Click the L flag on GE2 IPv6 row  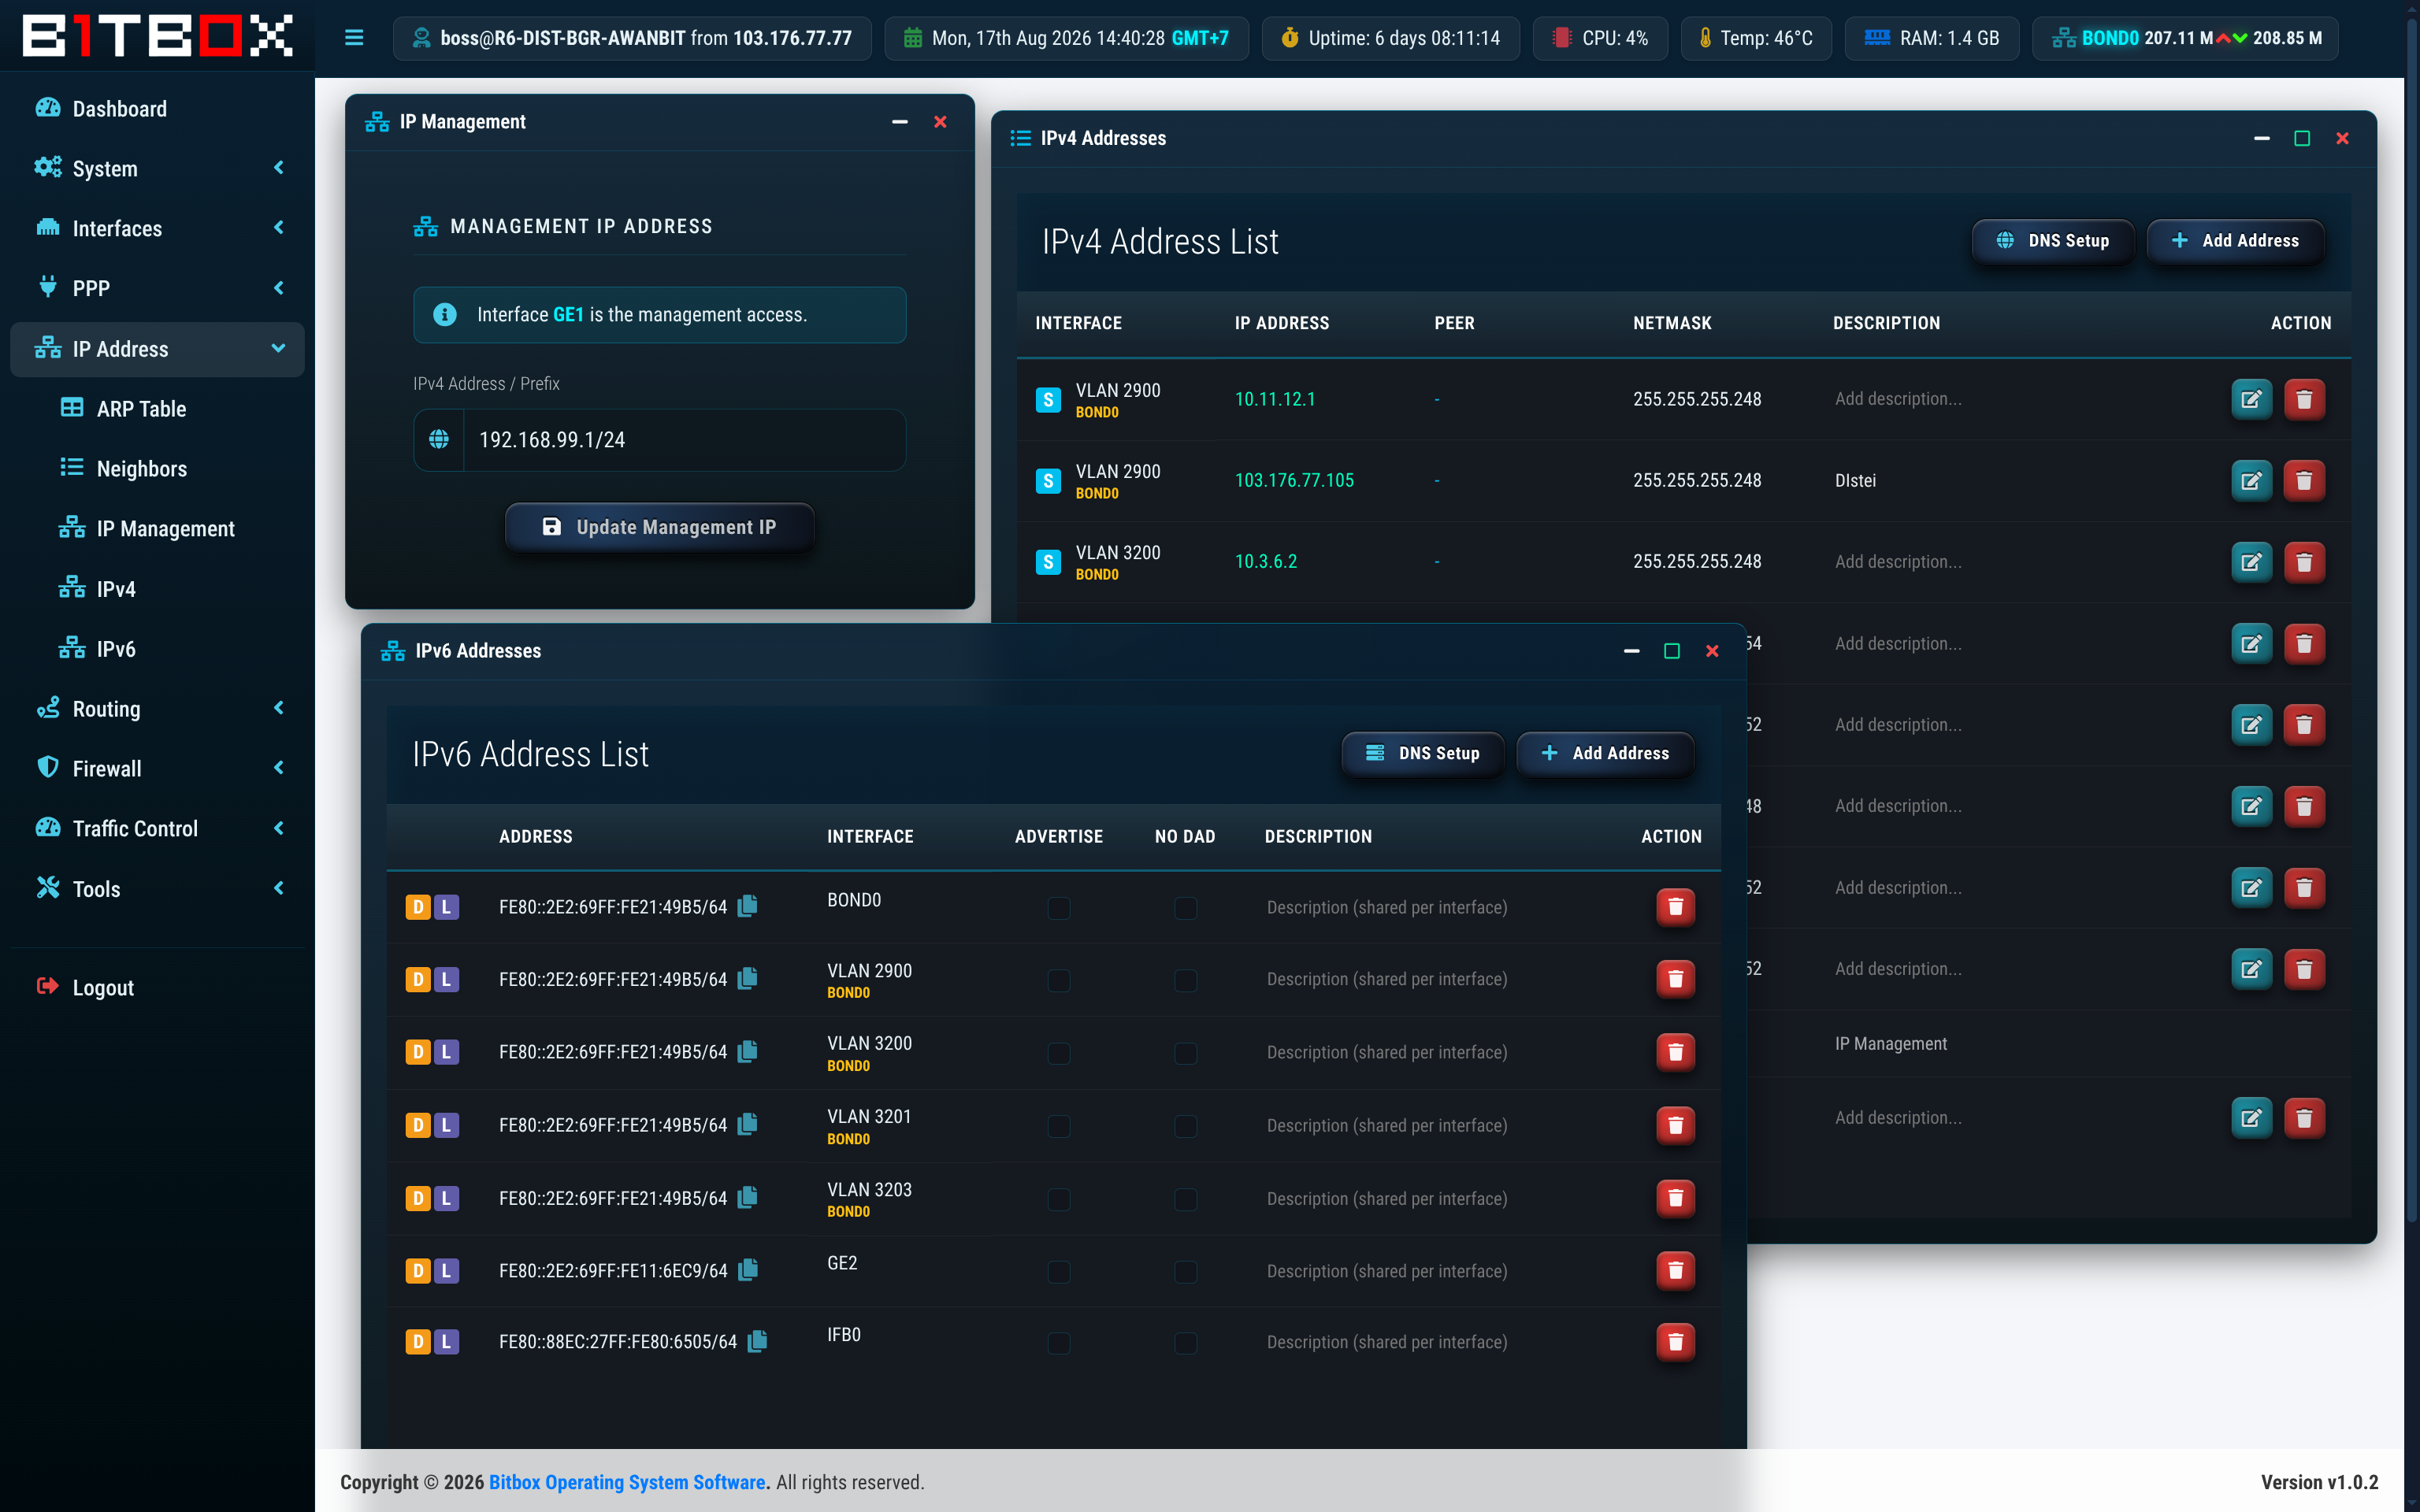(x=446, y=1271)
